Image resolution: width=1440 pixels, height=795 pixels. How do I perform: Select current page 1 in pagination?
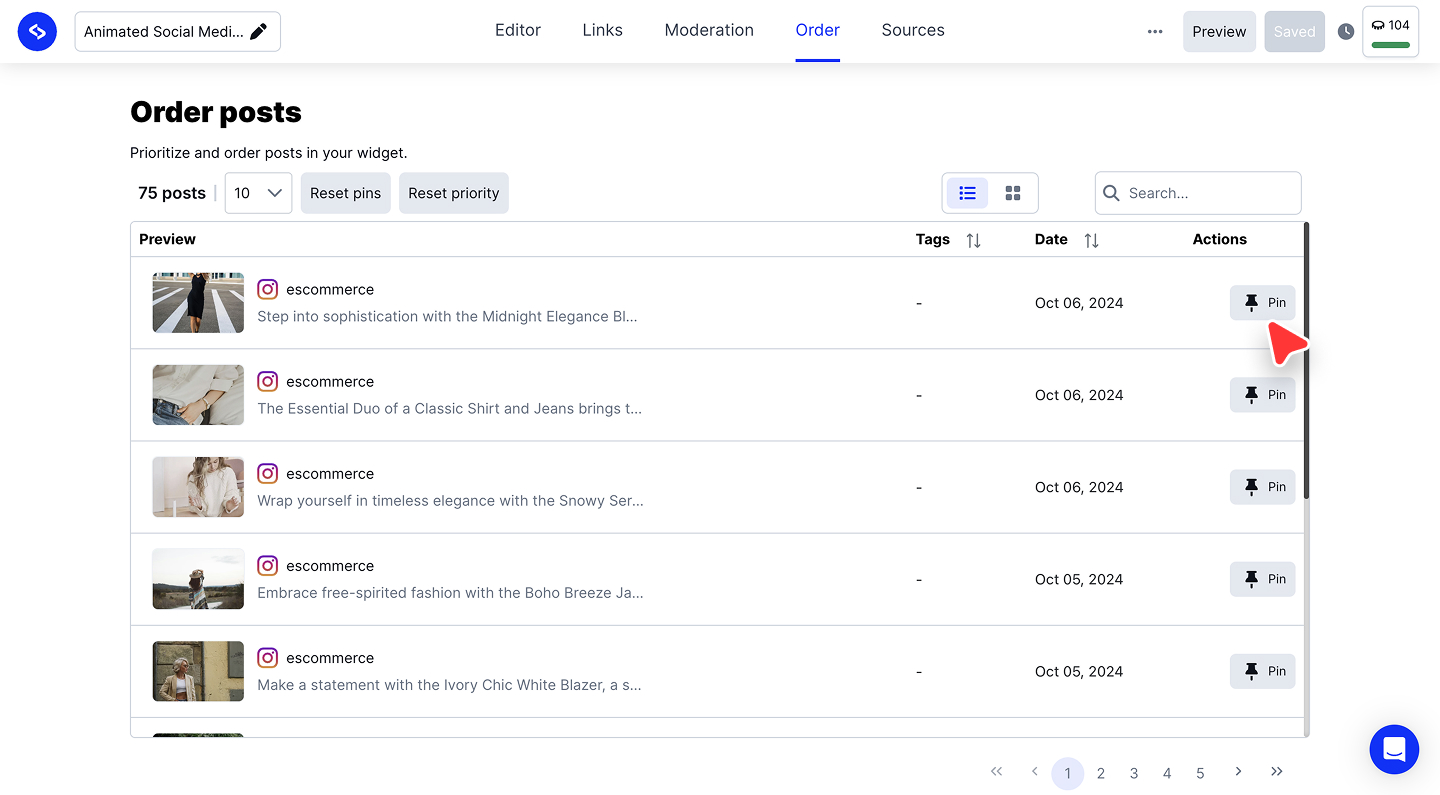coord(1067,773)
